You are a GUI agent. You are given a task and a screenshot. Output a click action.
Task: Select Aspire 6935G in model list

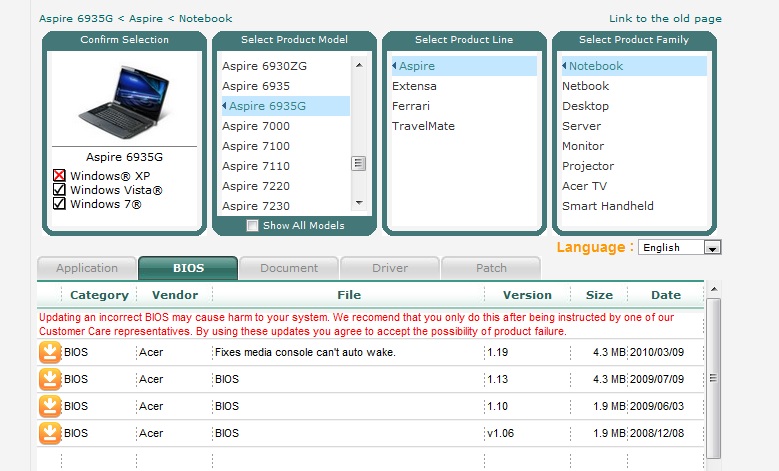pyautogui.click(x=286, y=106)
